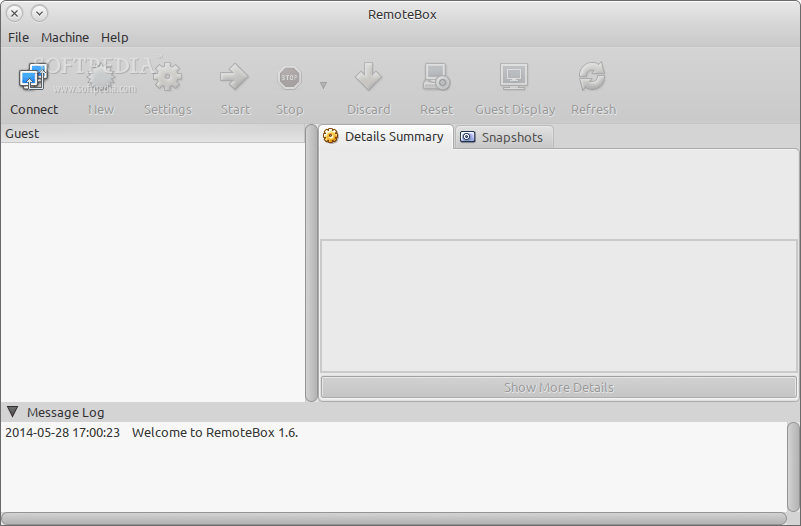This screenshot has width=801, height=526.
Task: Click the Discard down-arrow icon
Action: 368,77
